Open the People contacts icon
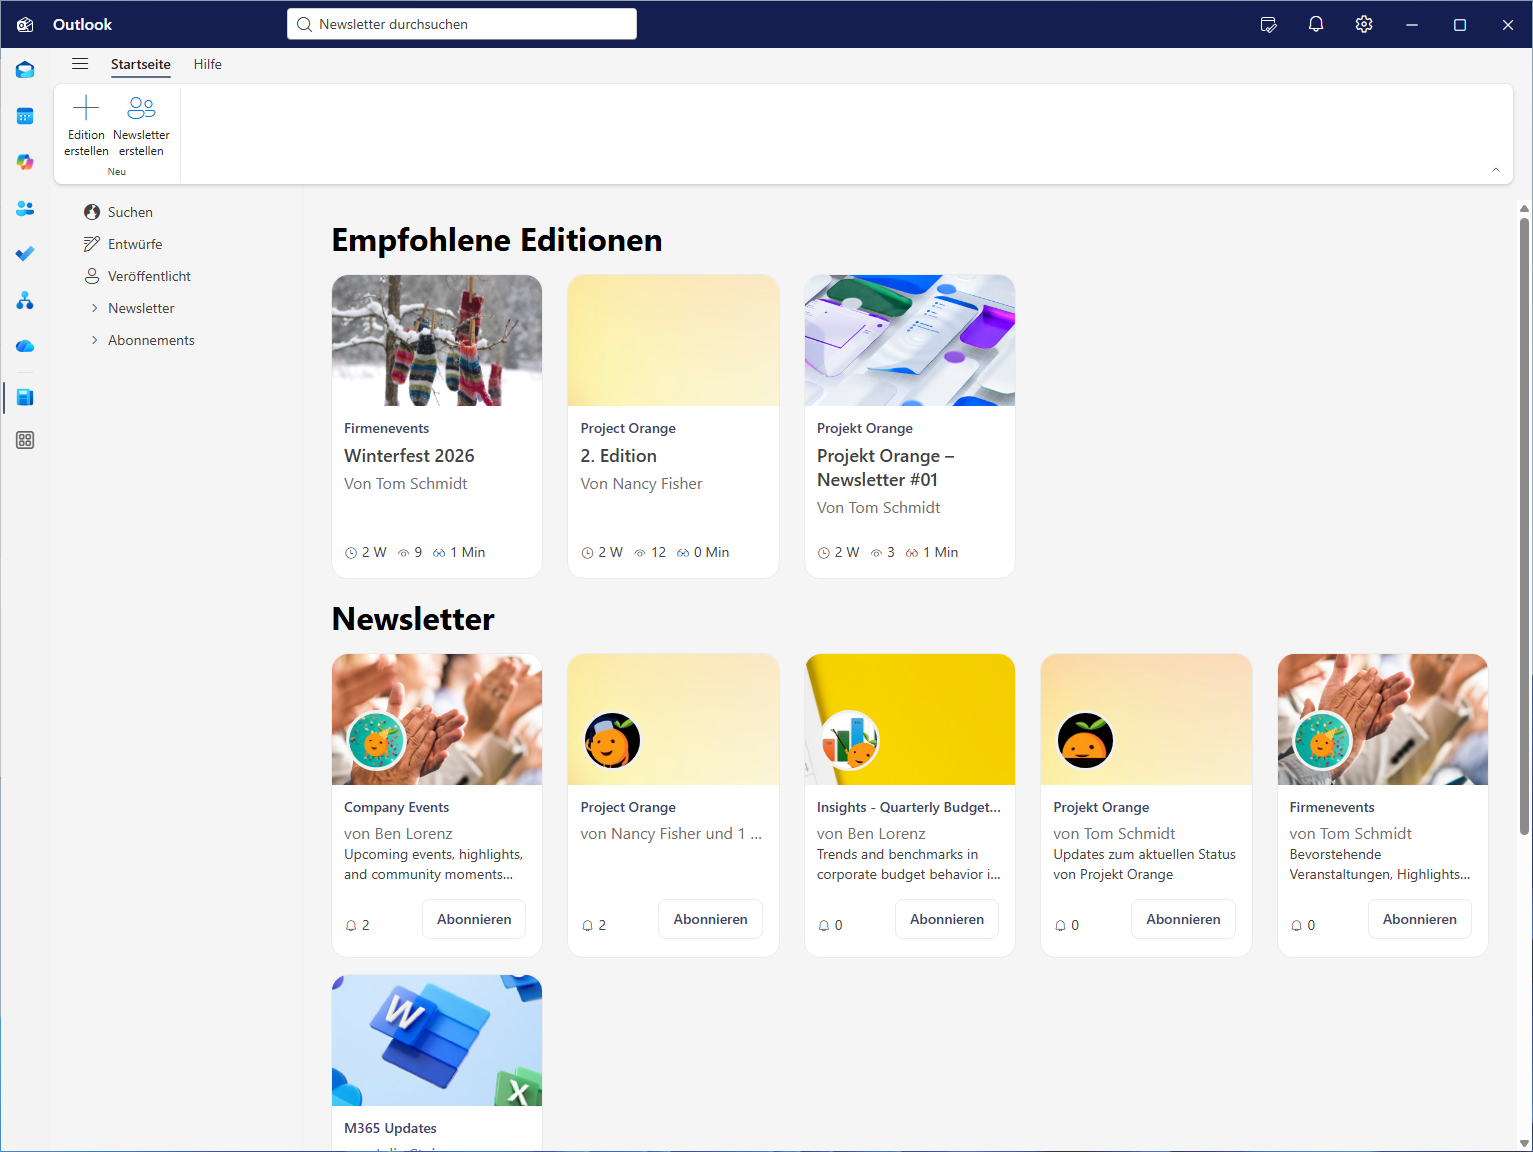Viewport: 1533px width, 1152px height. (x=25, y=208)
